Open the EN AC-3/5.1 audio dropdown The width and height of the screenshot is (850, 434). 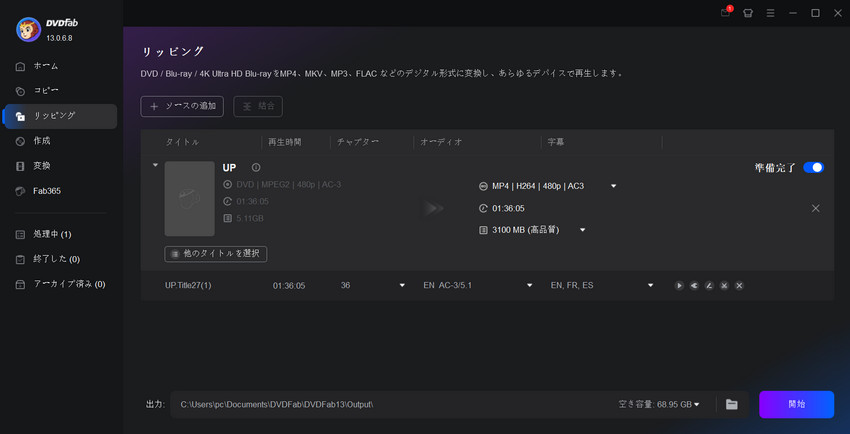pyautogui.click(x=530, y=285)
